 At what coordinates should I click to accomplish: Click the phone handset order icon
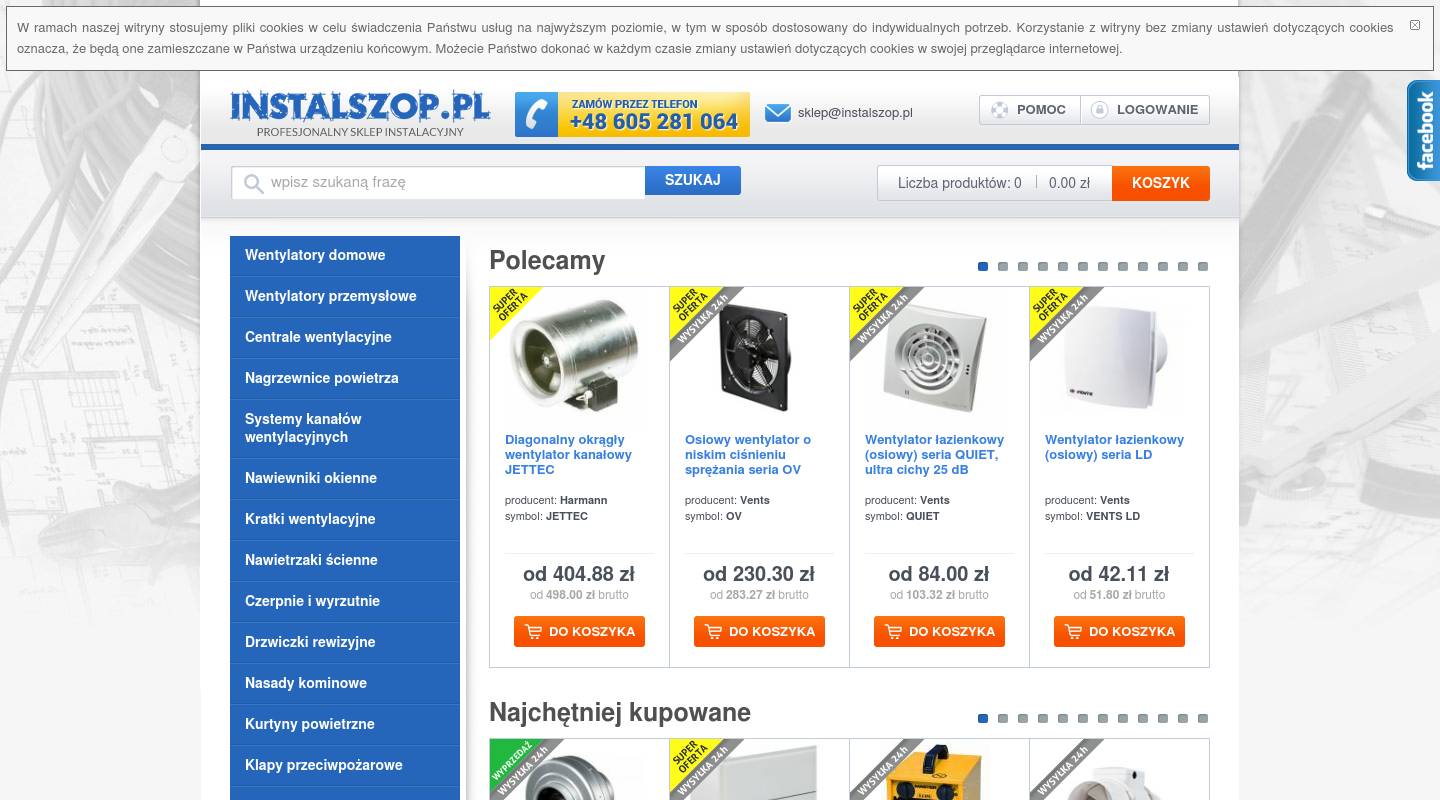[537, 114]
